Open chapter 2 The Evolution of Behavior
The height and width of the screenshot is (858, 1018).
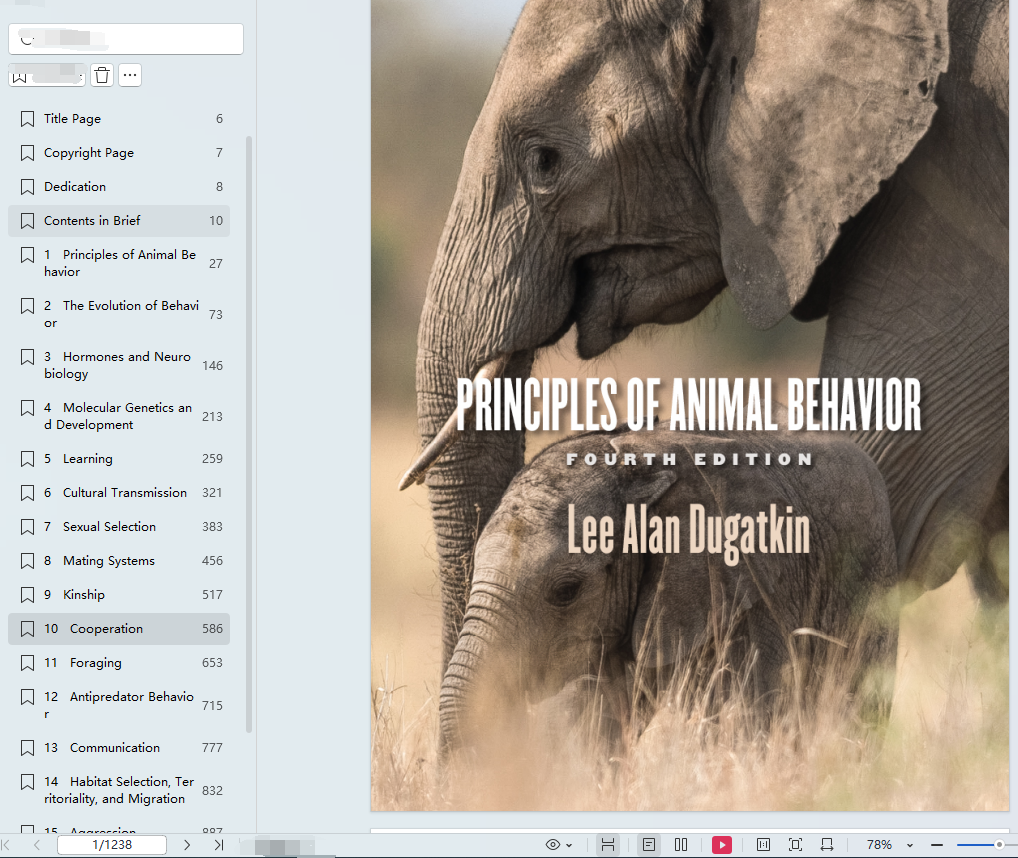(119, 314)
